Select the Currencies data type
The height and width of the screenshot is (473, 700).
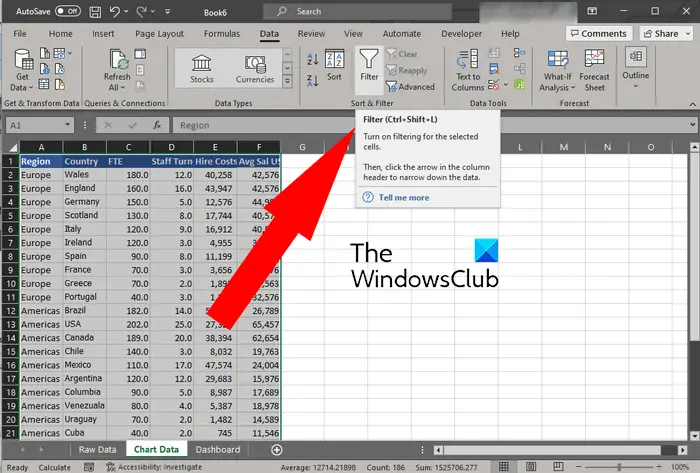pos(255,68)
